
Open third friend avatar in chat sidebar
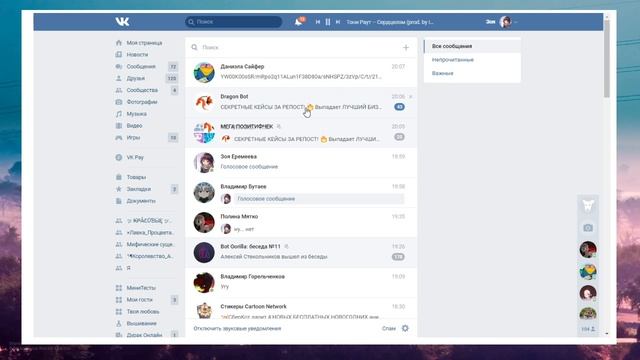click(588, 293)
